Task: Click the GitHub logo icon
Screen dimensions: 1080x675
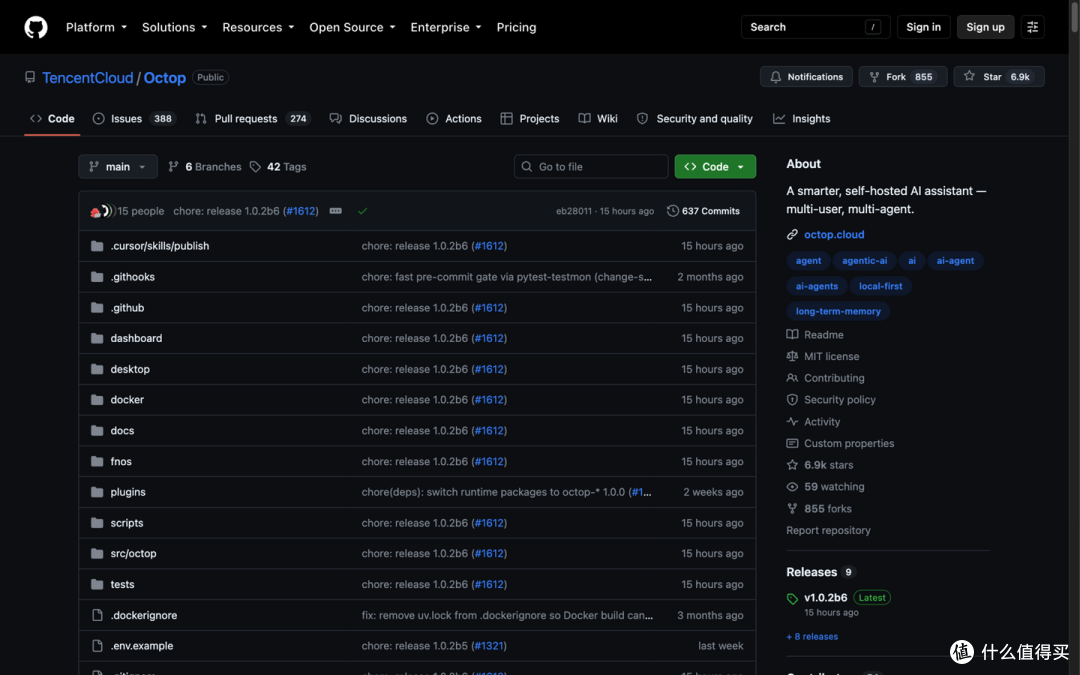Action: [x=36, y=28]
